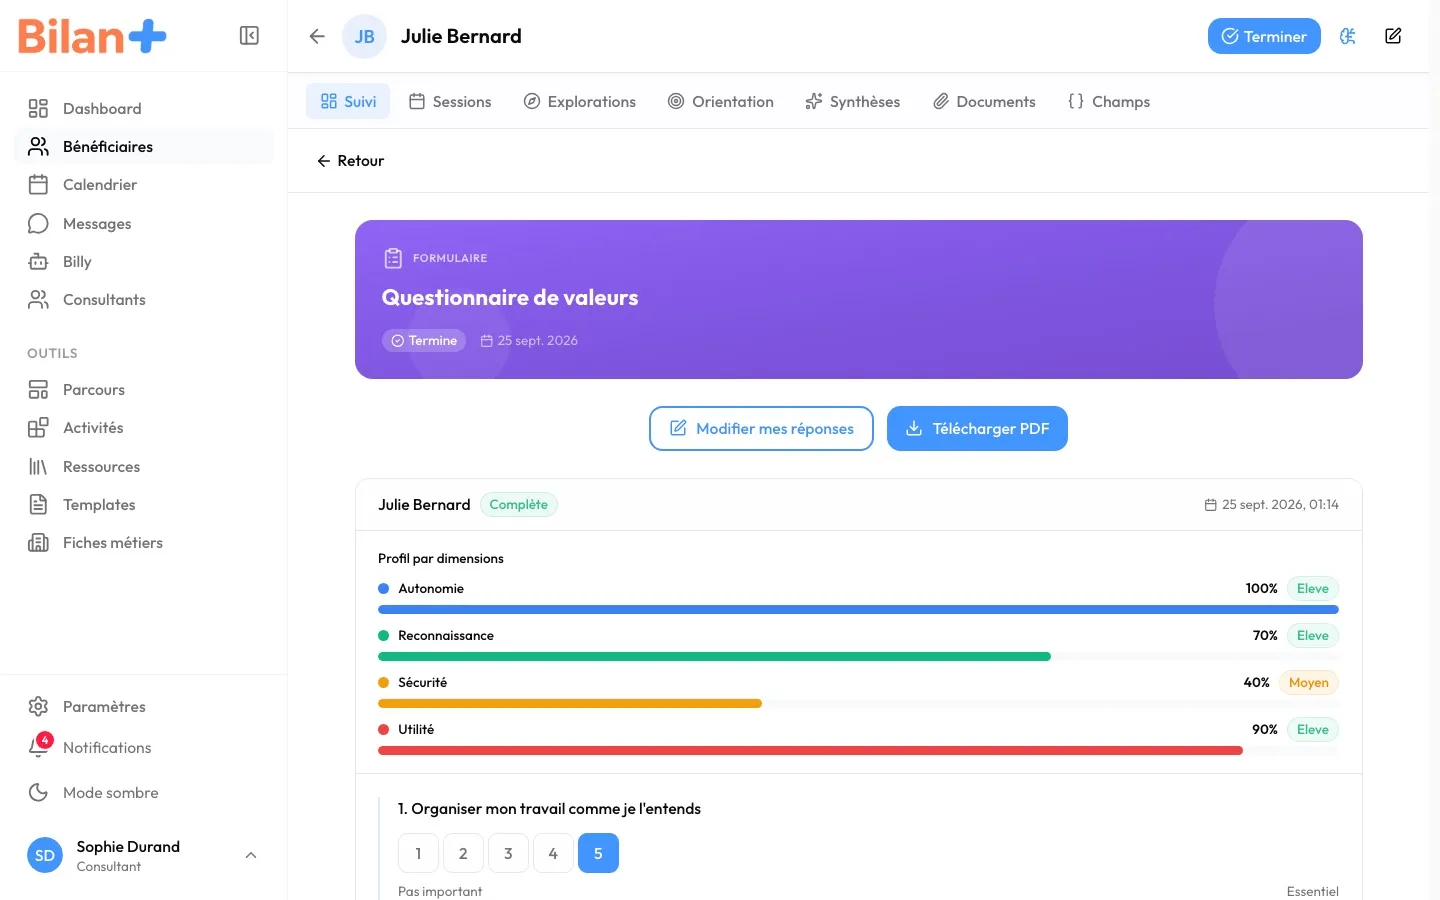This screenshot has width=1440, height=900.
Task: Click the 90% Utilité value
Action: [1265, 730]
